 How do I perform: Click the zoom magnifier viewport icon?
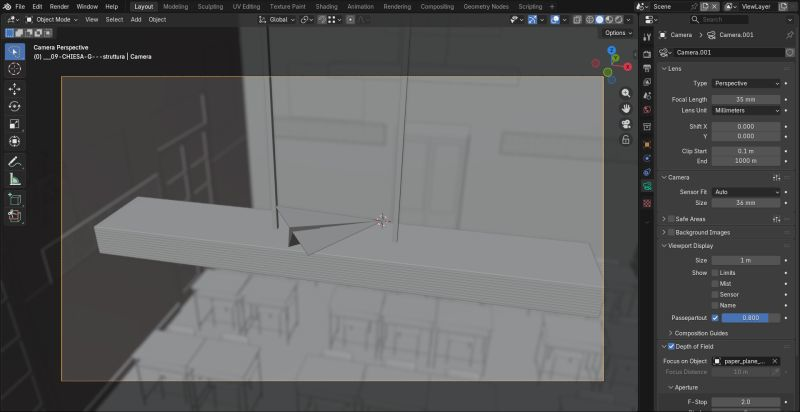point(626,93)
